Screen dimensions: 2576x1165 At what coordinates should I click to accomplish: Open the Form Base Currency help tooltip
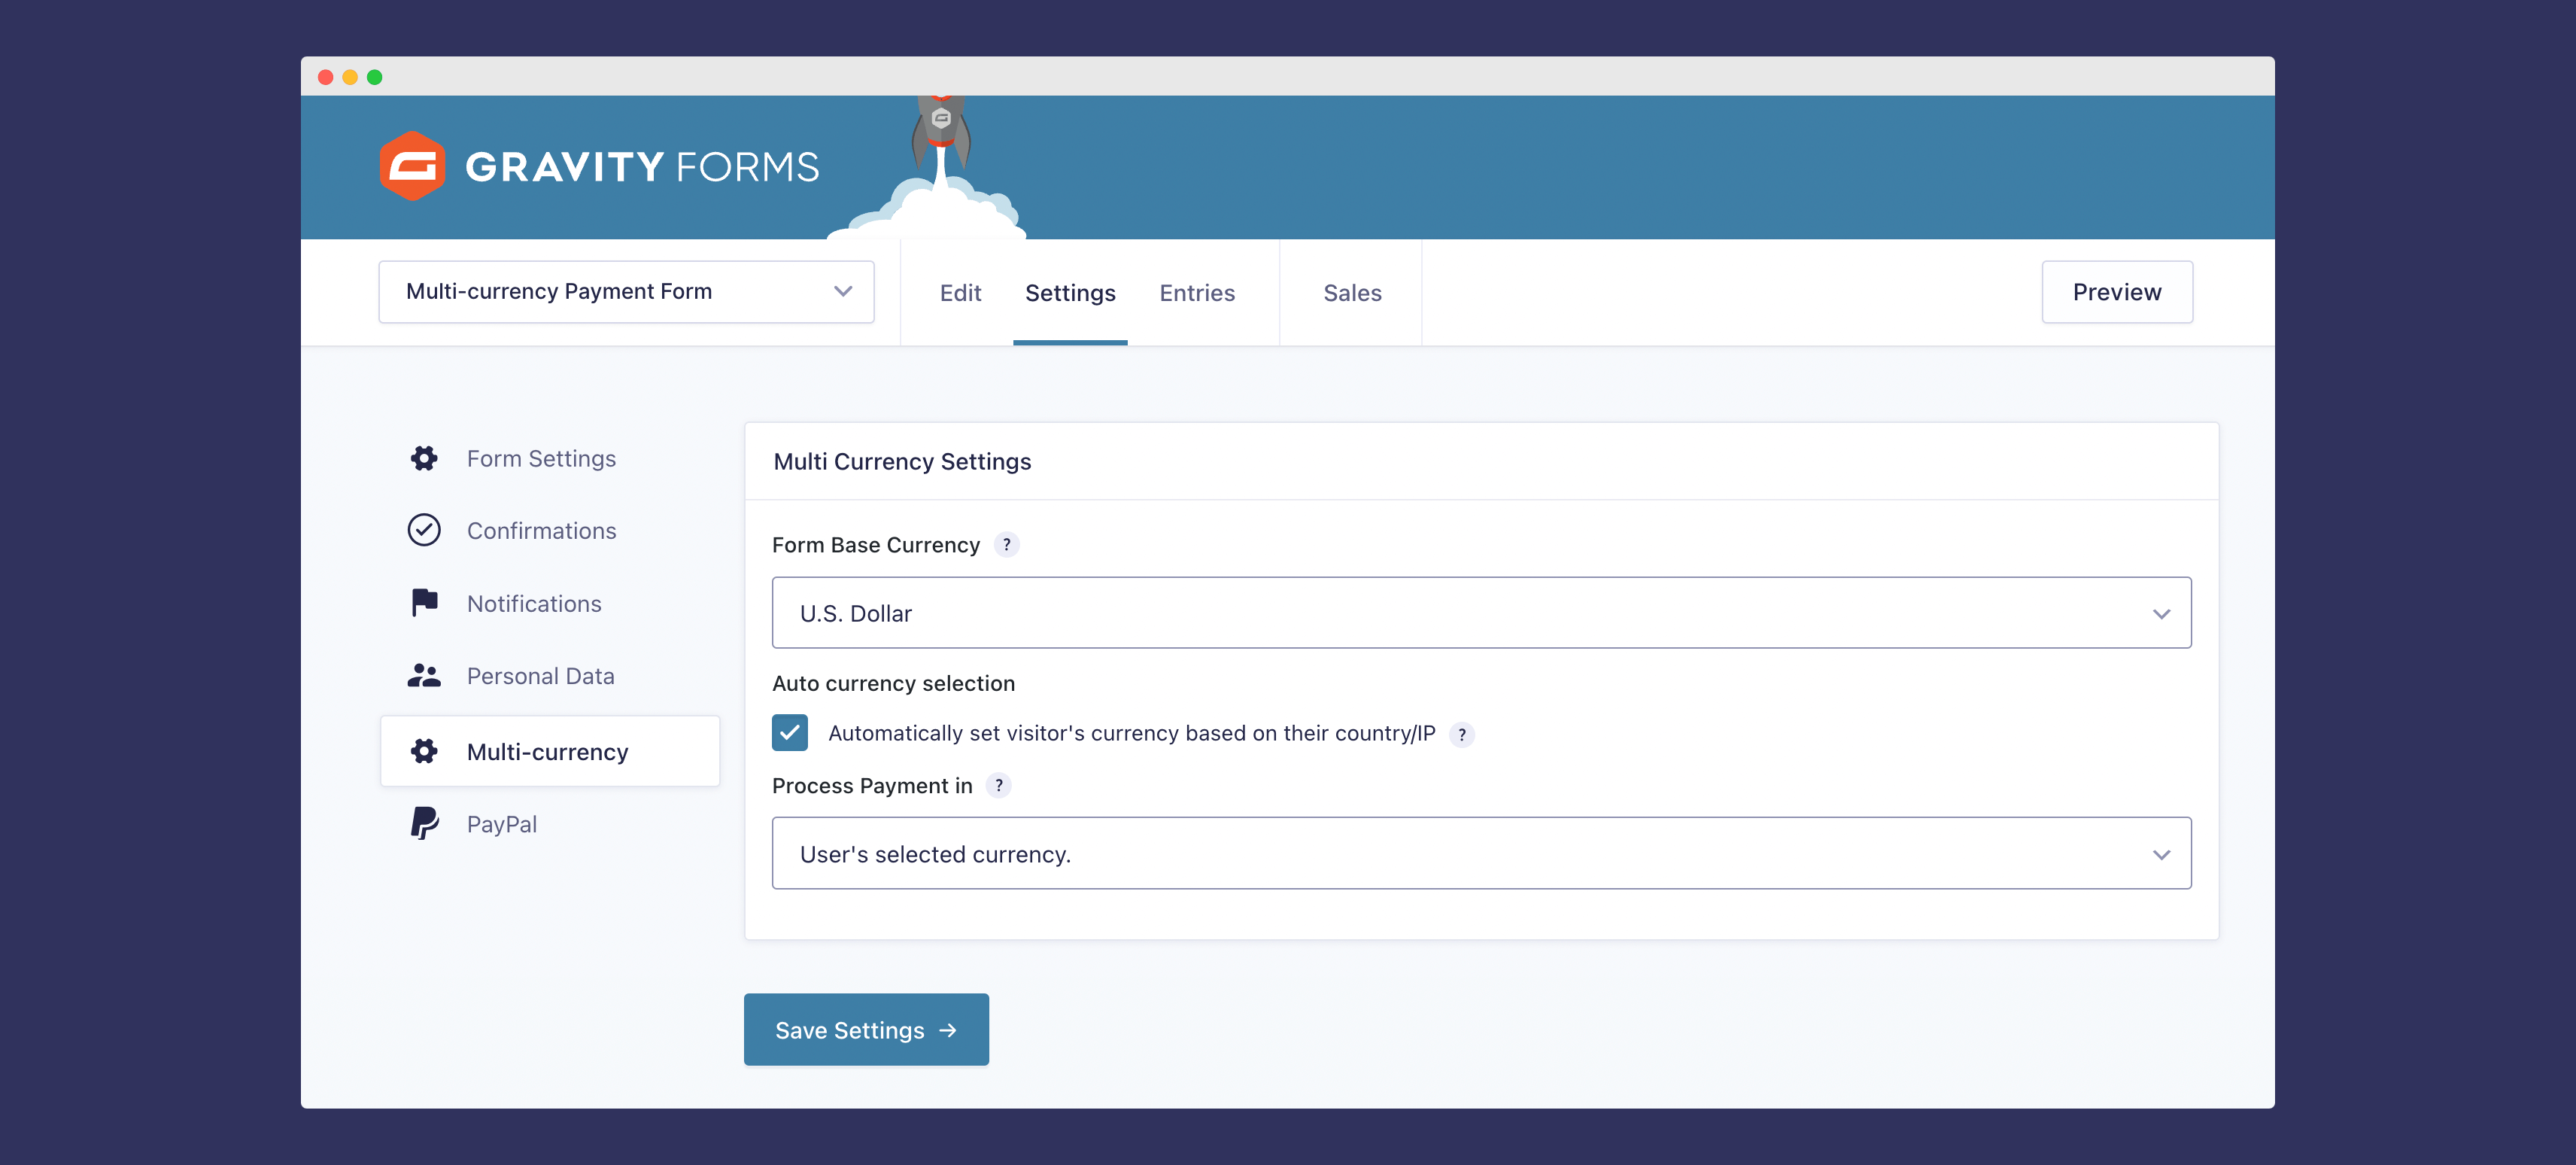1008,545
